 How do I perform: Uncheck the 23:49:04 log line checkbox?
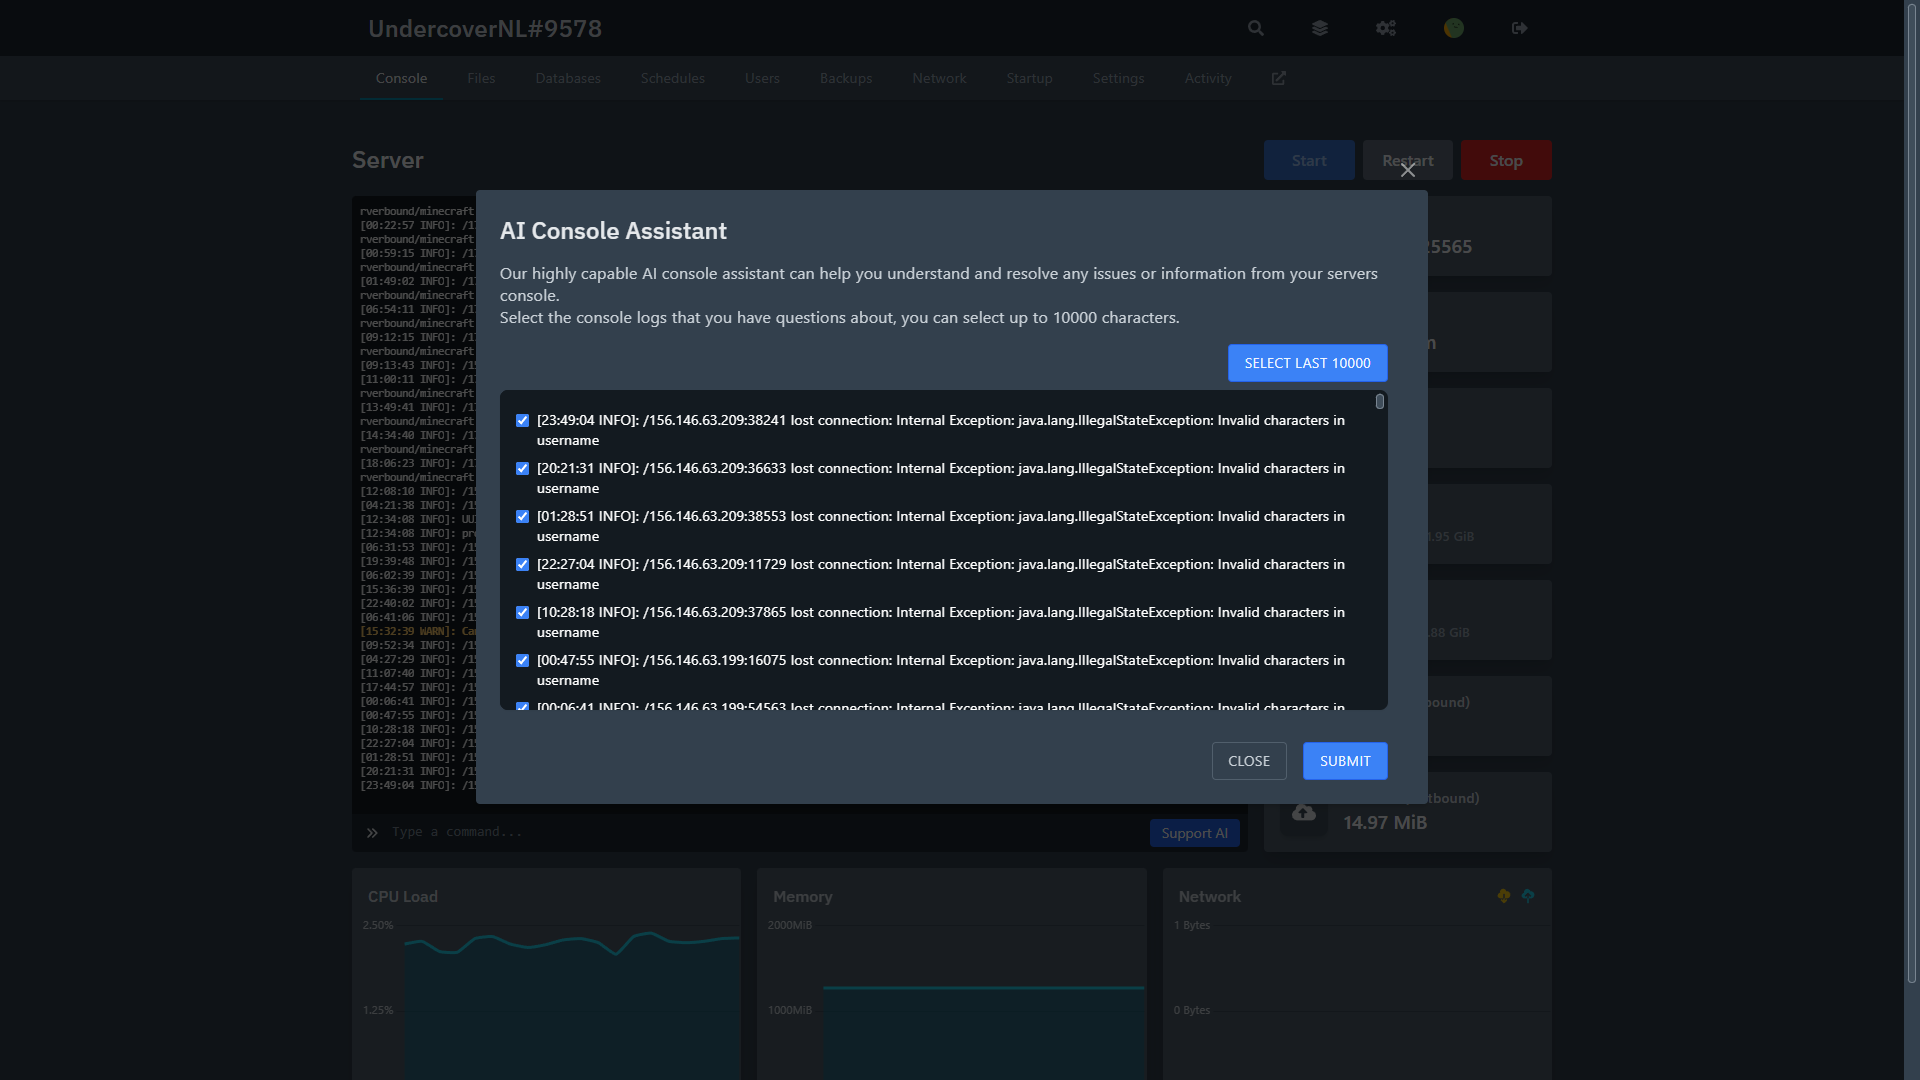[x=522, y=421]
